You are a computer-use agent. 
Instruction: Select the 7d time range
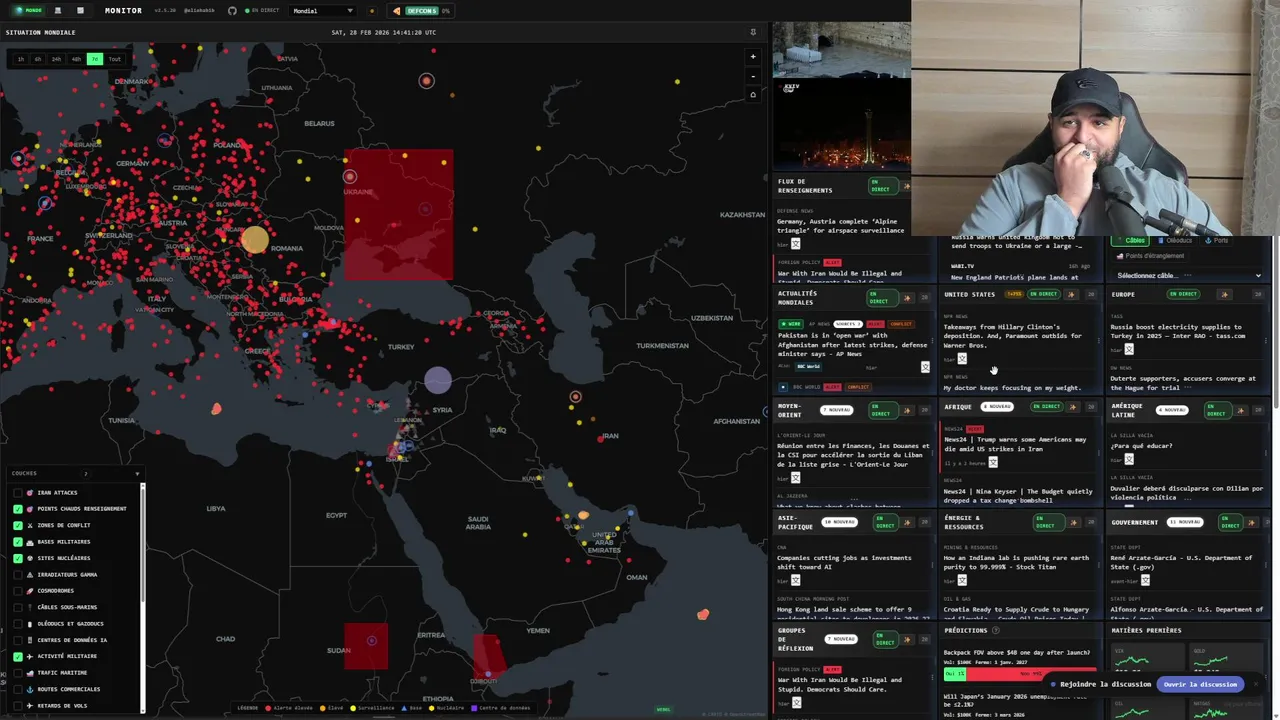(x=95, y=59)
